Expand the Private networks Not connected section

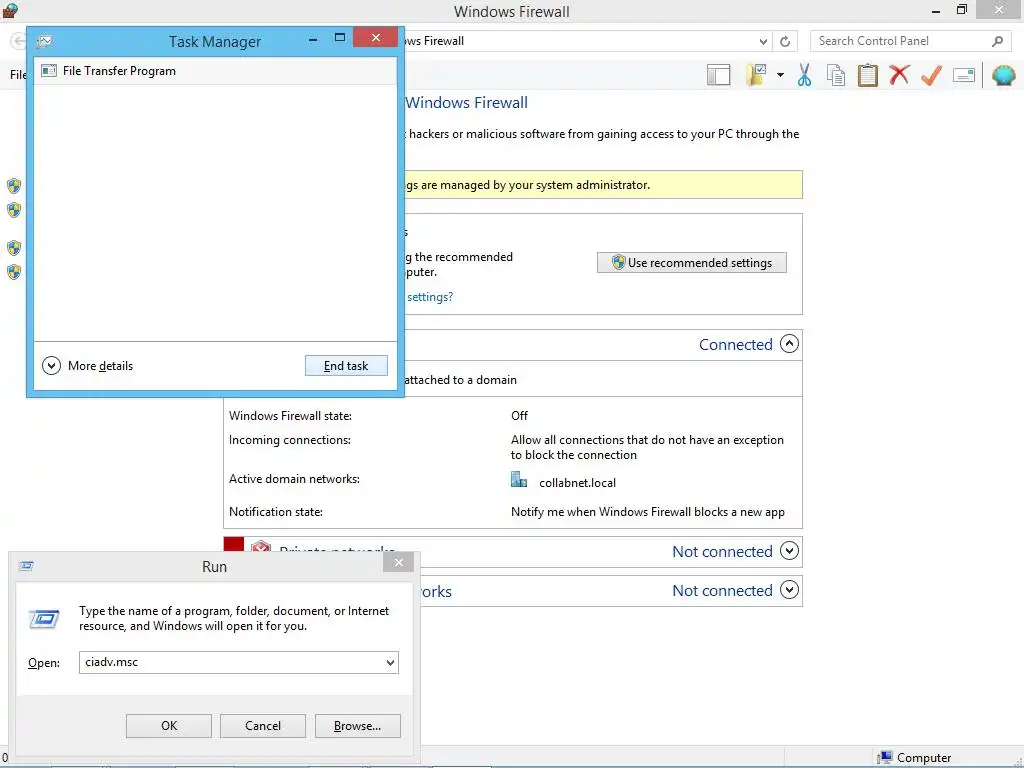pyautogui.click(x=790, y=551)
